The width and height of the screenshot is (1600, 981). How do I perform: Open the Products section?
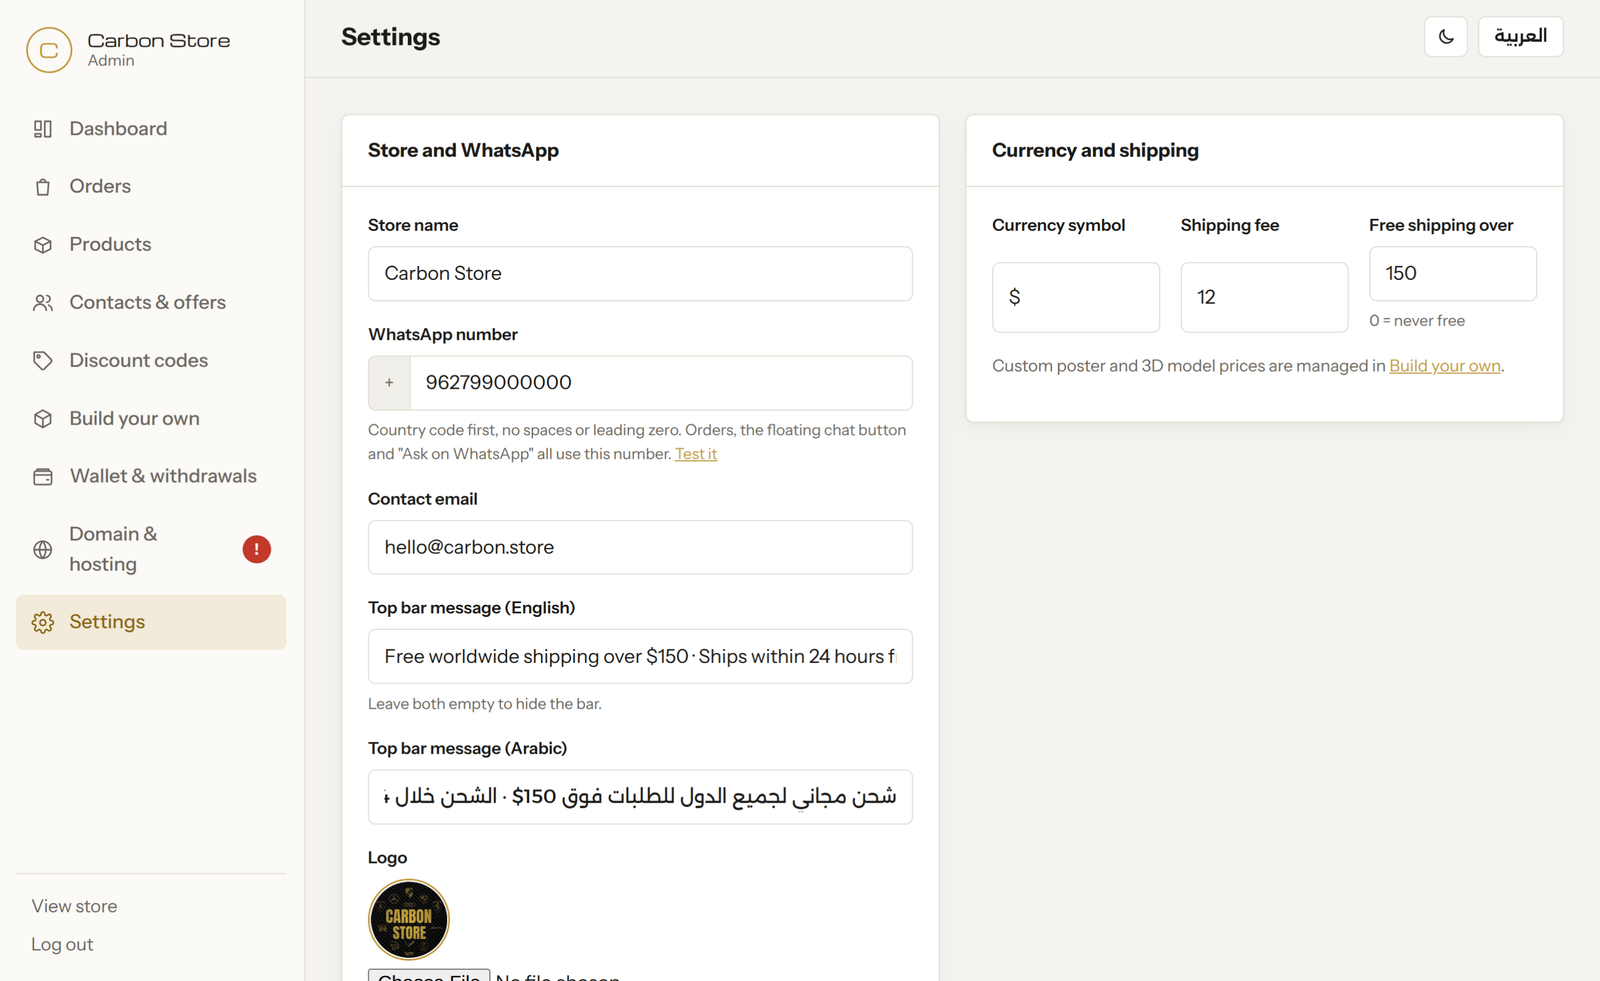pos(151,245)
